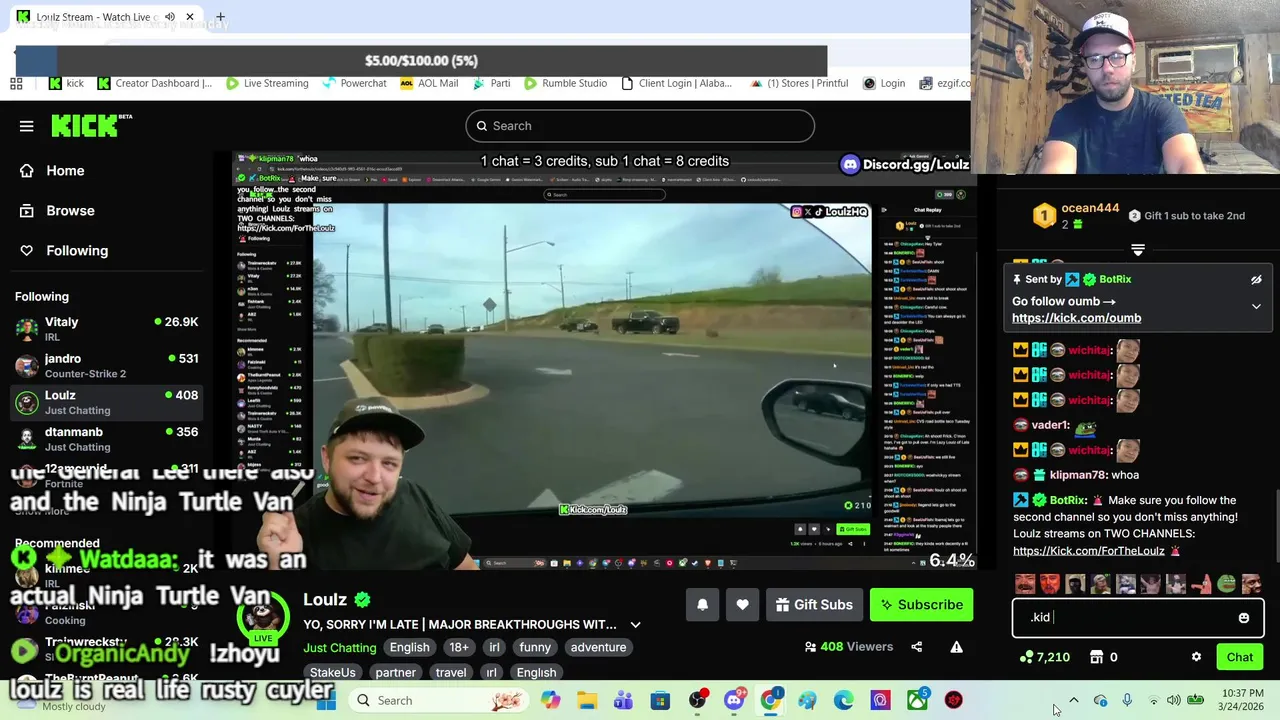This screenshot has width=1280, height=720.
Task: Select the adventure tag
Action: (598, 647)
